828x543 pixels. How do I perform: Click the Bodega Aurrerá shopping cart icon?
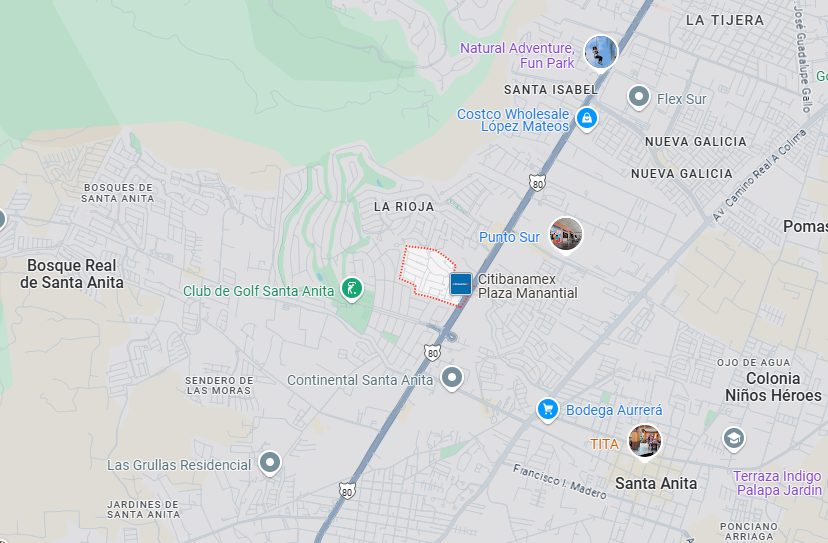pyautogui.click(x=548, y=410)
